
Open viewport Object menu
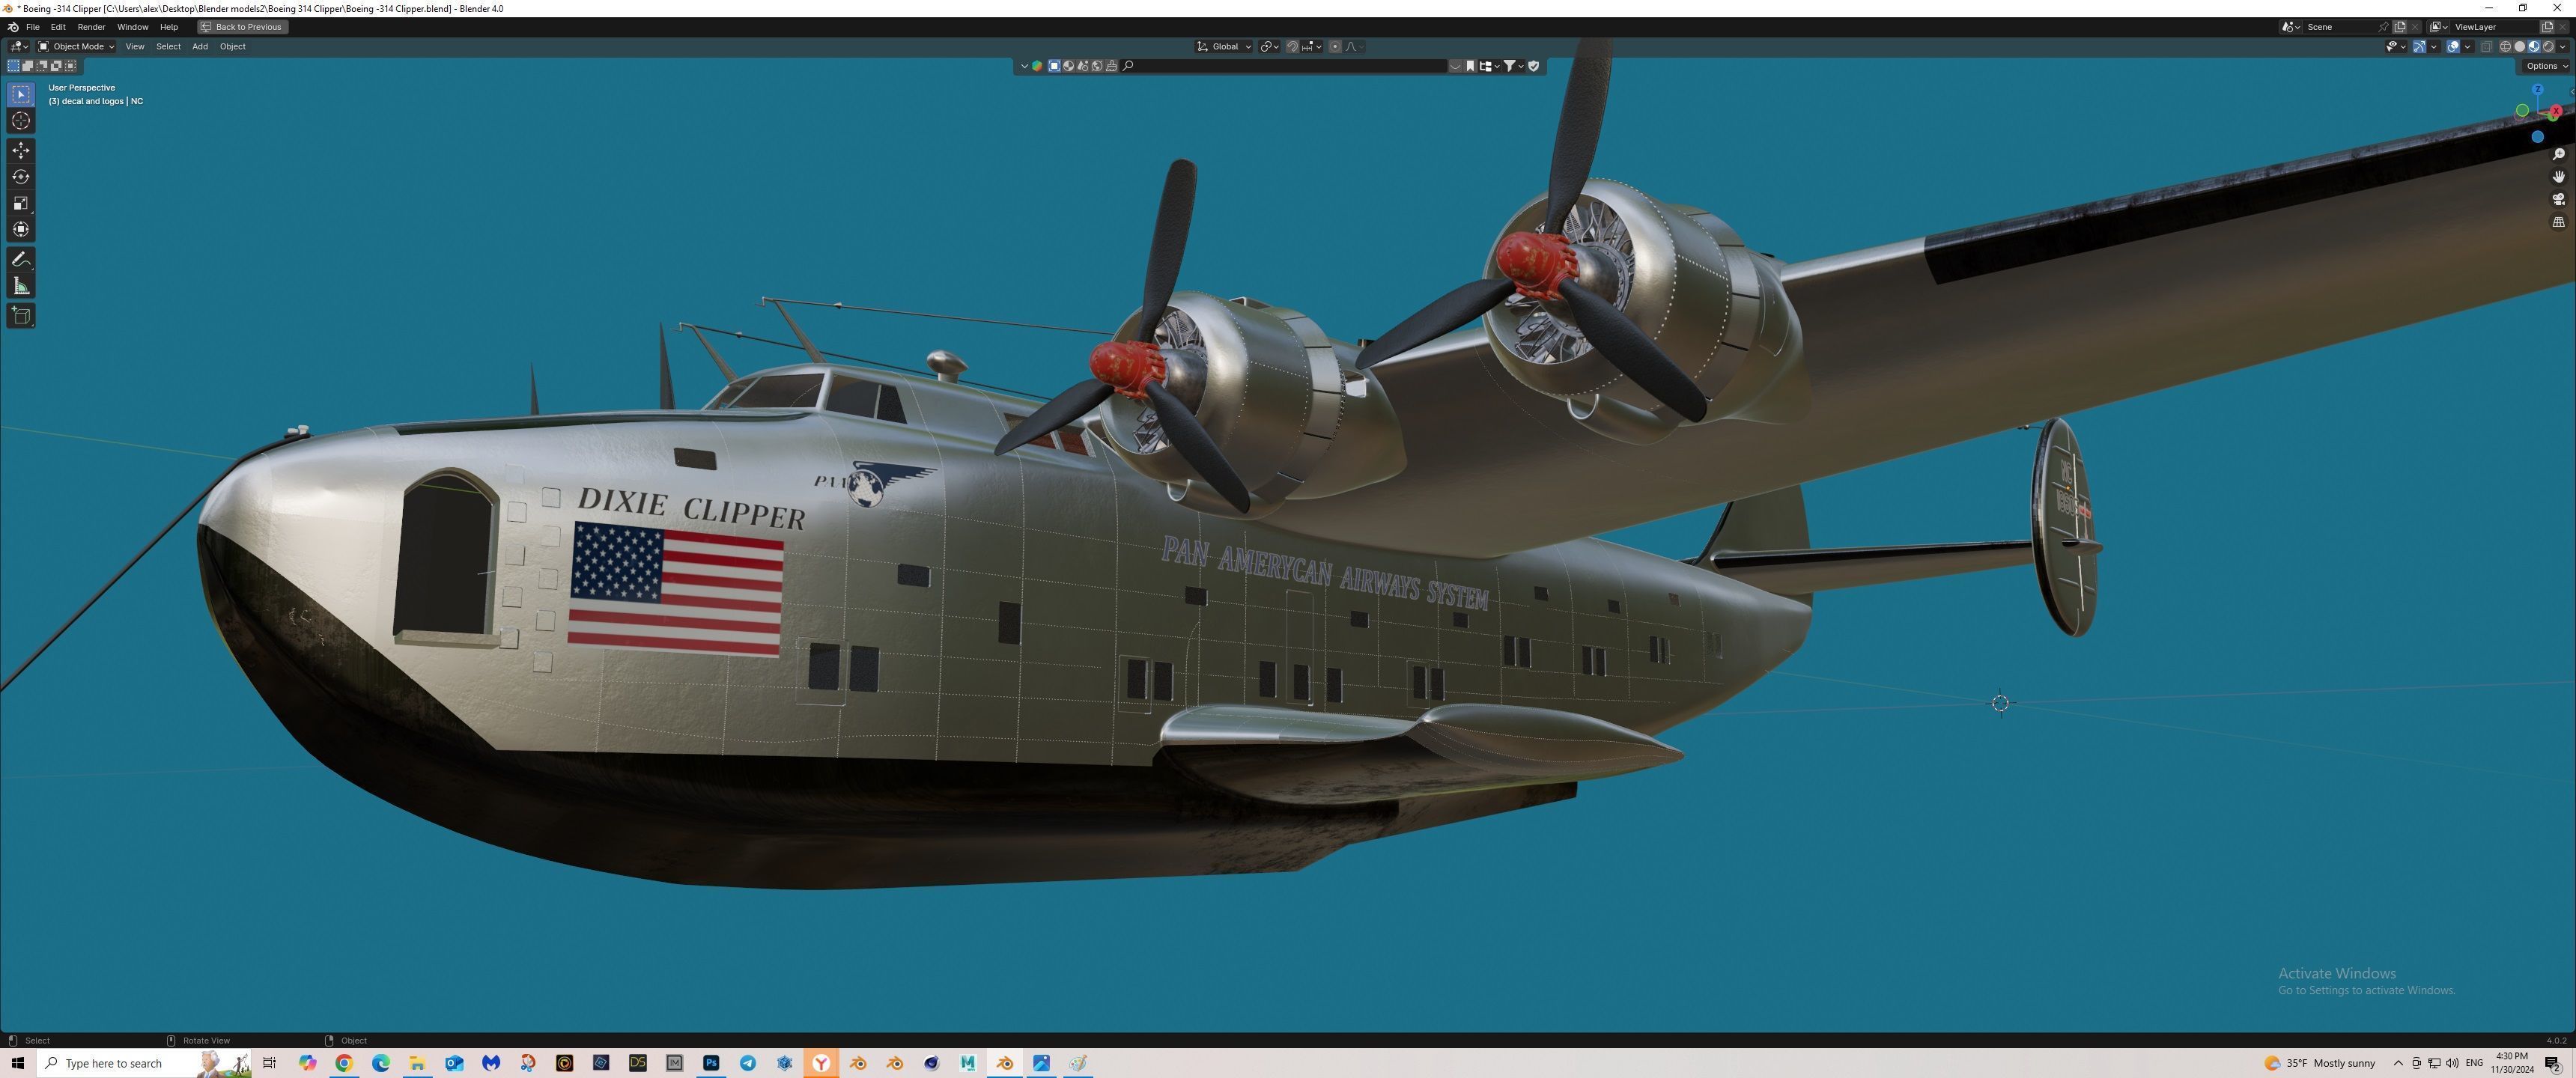click(232, 46)
